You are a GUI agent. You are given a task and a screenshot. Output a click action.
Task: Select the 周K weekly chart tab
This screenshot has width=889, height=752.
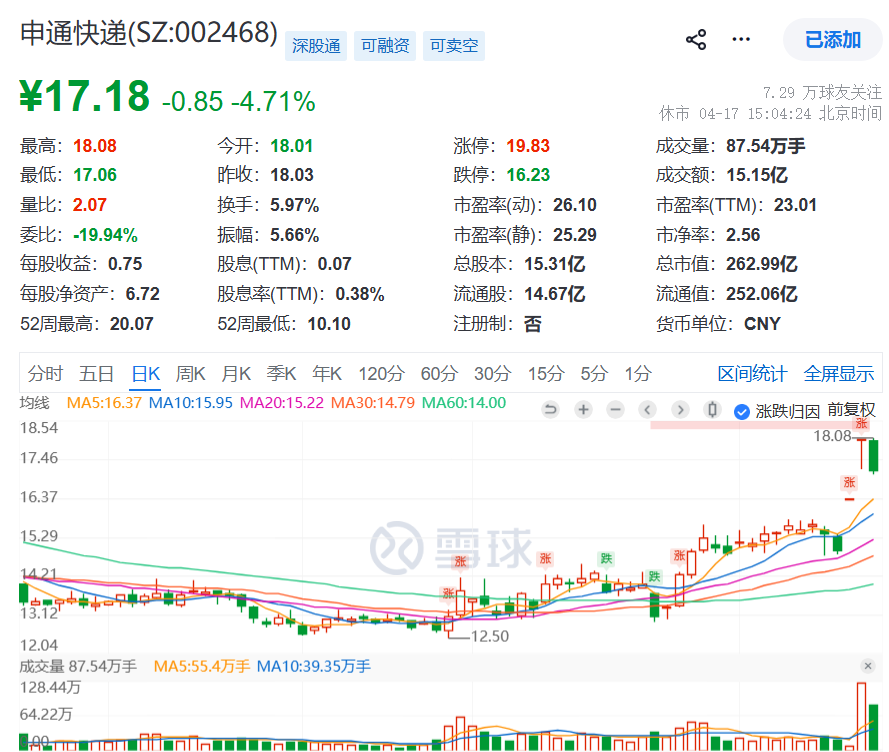tap(190, 374)
